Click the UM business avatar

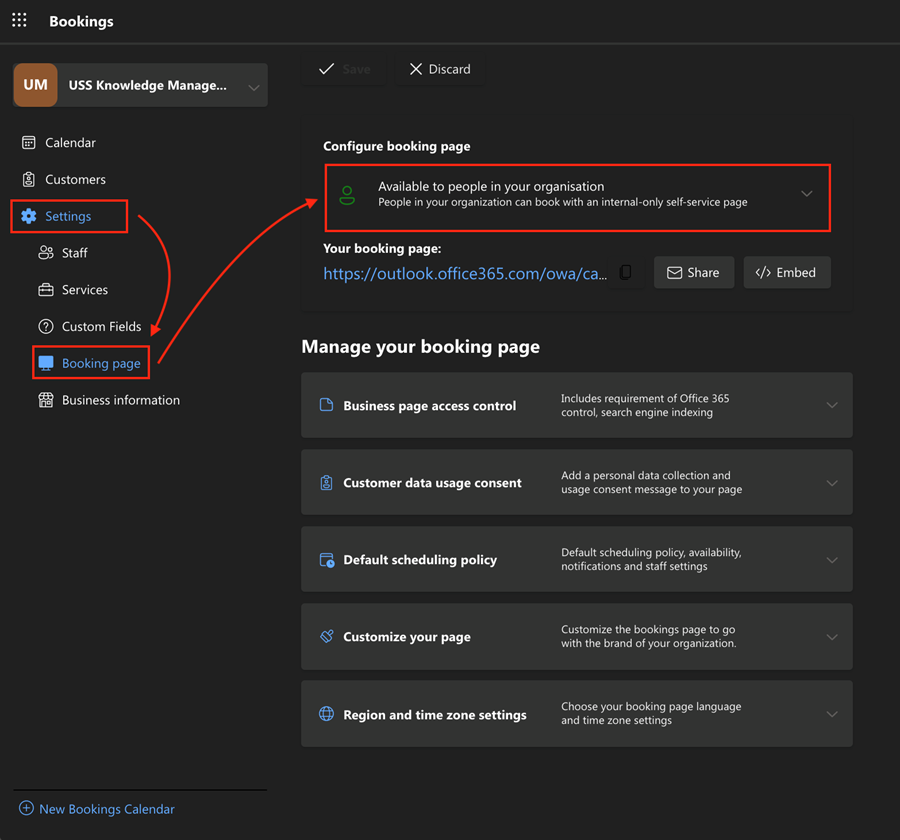point(36,85)
